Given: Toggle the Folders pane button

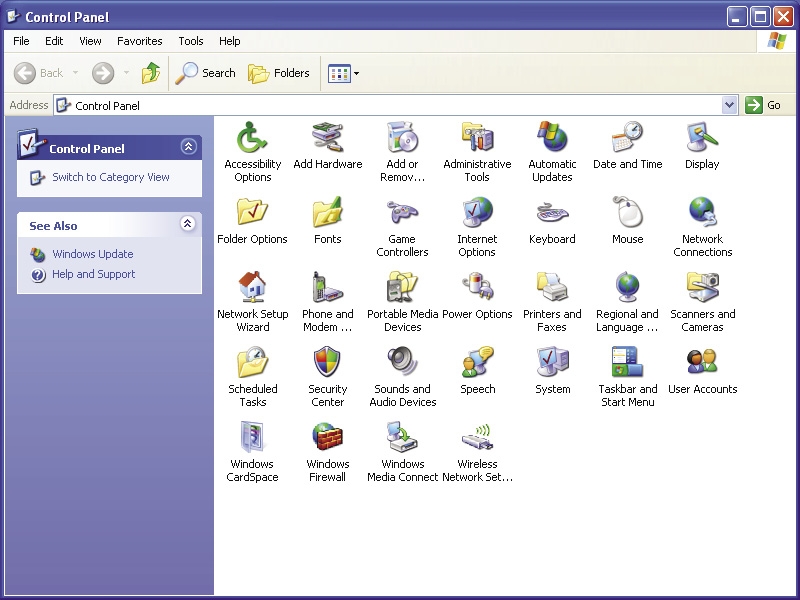Looking at the screenshot, I should coord(279,73).
